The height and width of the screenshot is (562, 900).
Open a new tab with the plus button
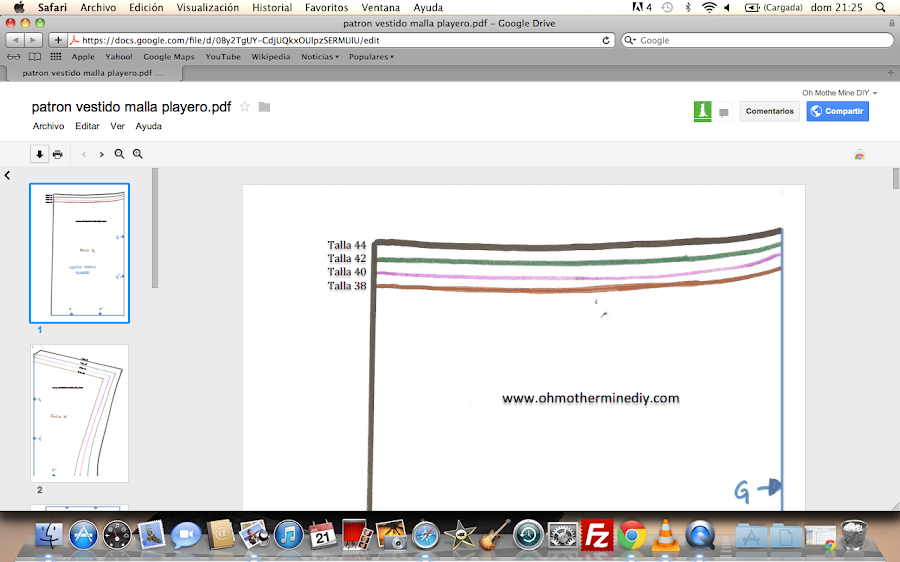point(890,73)
